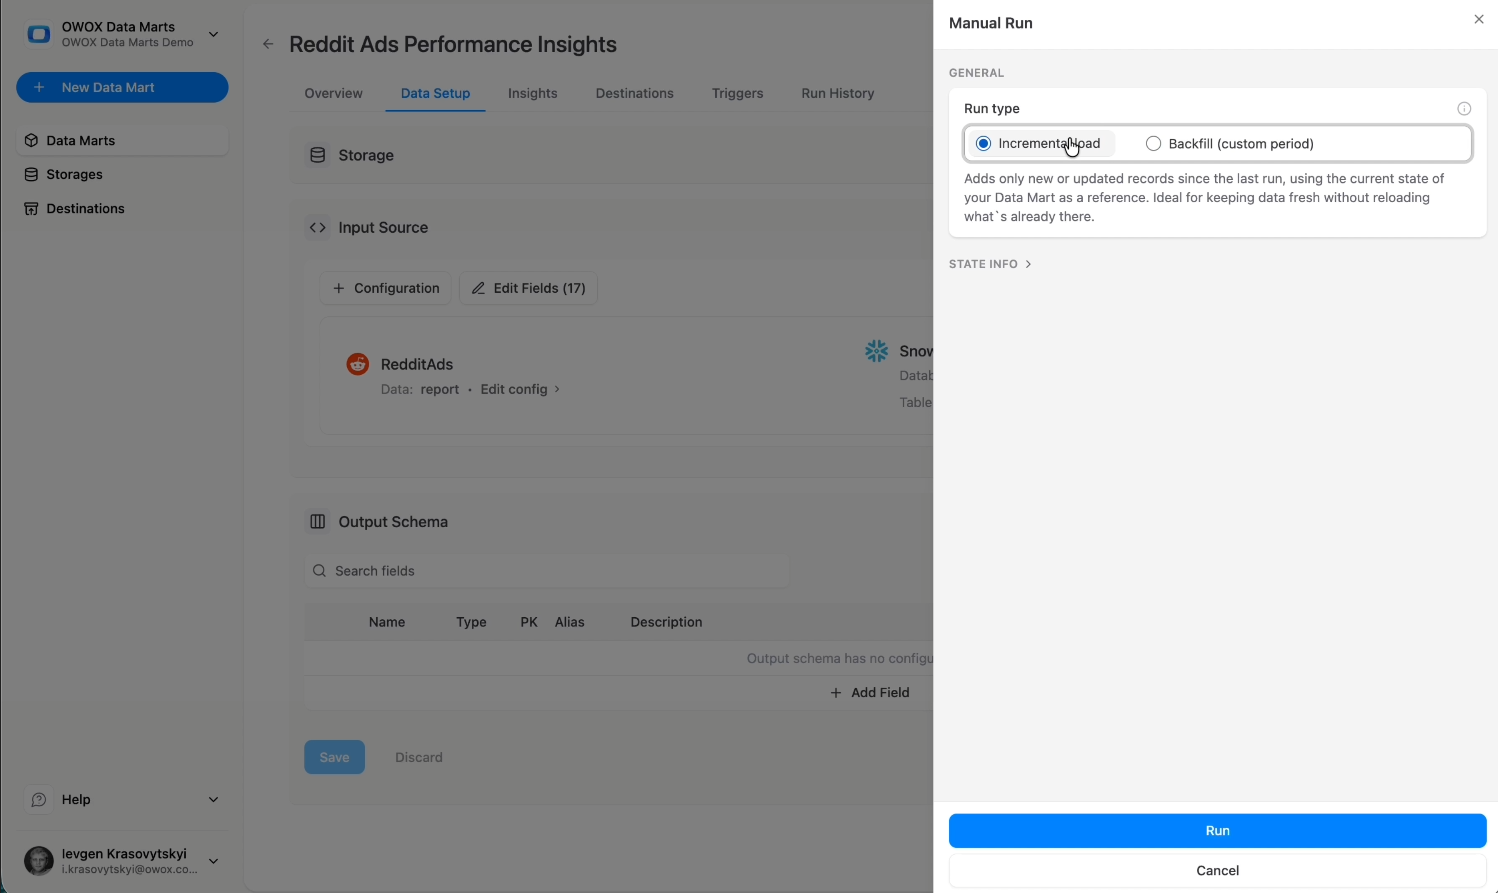
Task: Click the Search fields input box
Action: click(x=547, y=570)
